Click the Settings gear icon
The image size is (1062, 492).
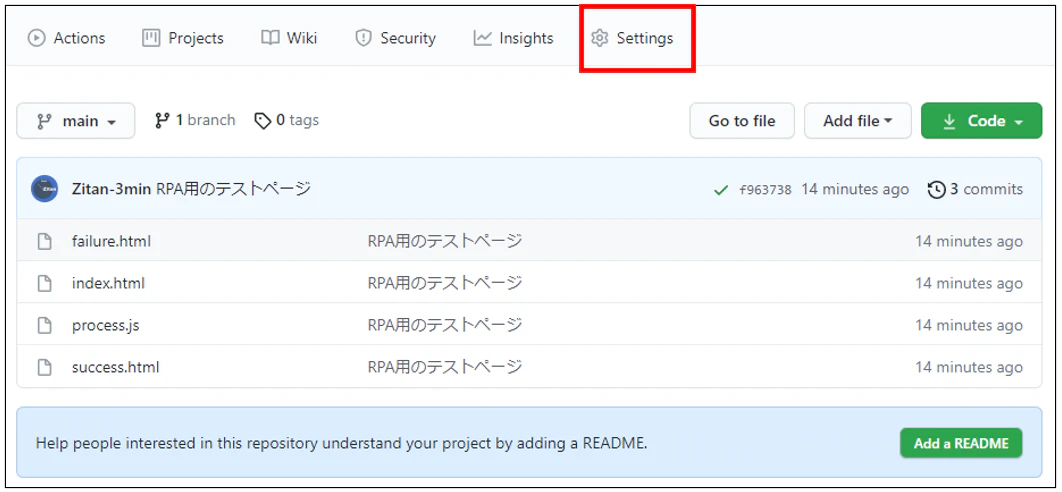pos(599,38)
